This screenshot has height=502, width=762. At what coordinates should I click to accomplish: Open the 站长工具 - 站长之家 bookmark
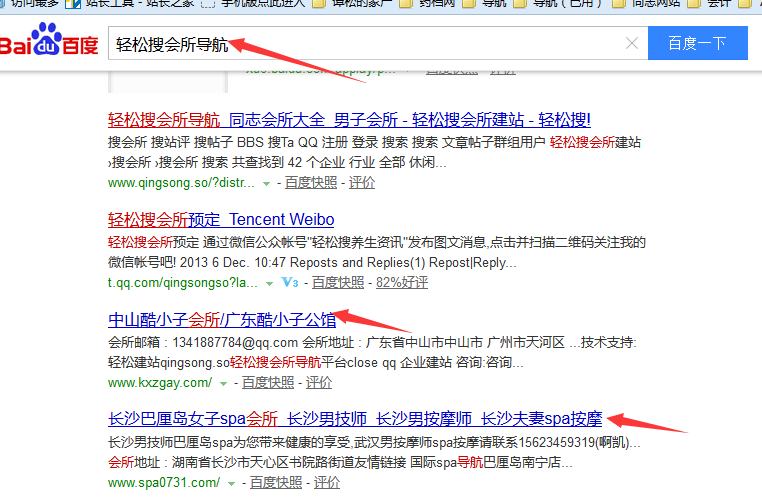(130, 3)
